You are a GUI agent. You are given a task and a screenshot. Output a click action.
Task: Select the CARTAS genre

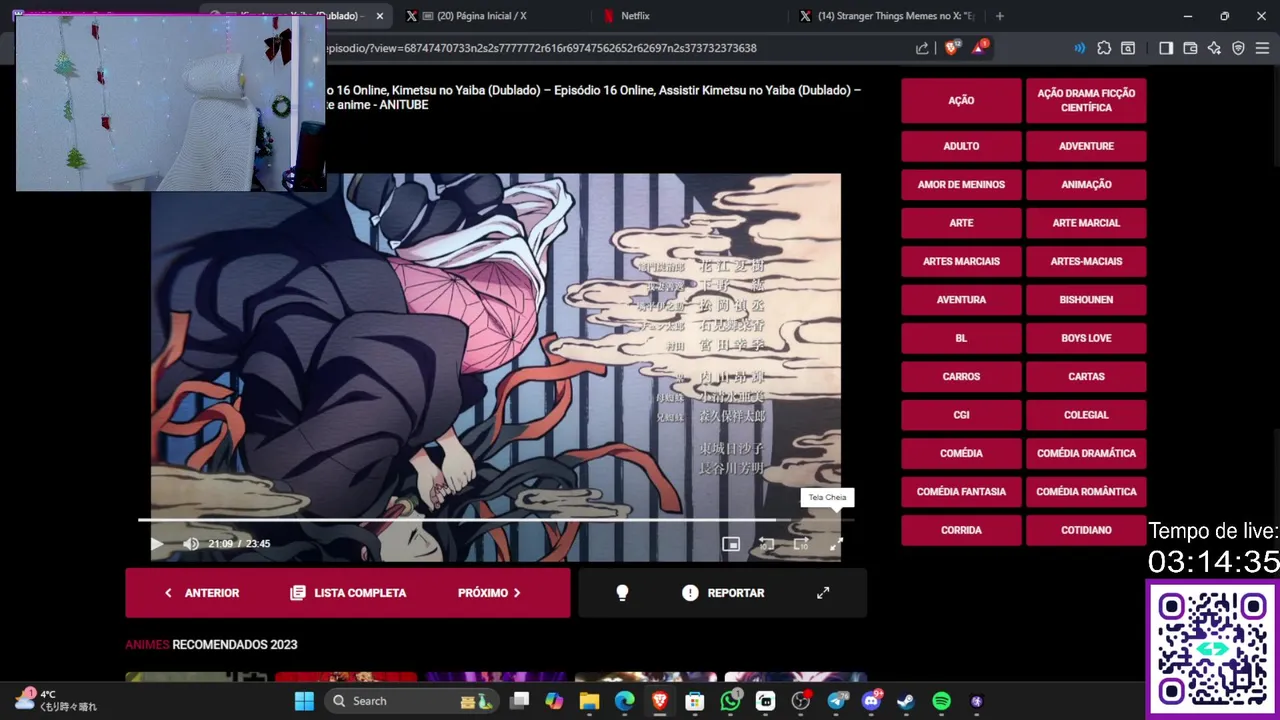(1086, 377)
